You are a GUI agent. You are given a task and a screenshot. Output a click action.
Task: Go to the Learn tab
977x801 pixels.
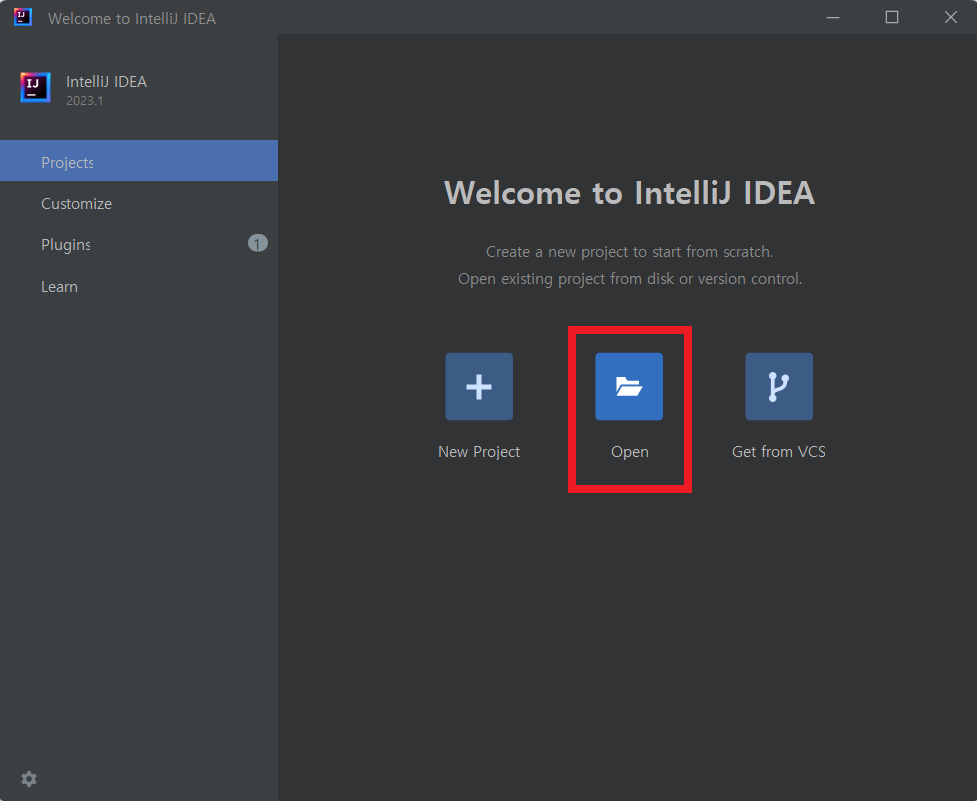point(139,287)
